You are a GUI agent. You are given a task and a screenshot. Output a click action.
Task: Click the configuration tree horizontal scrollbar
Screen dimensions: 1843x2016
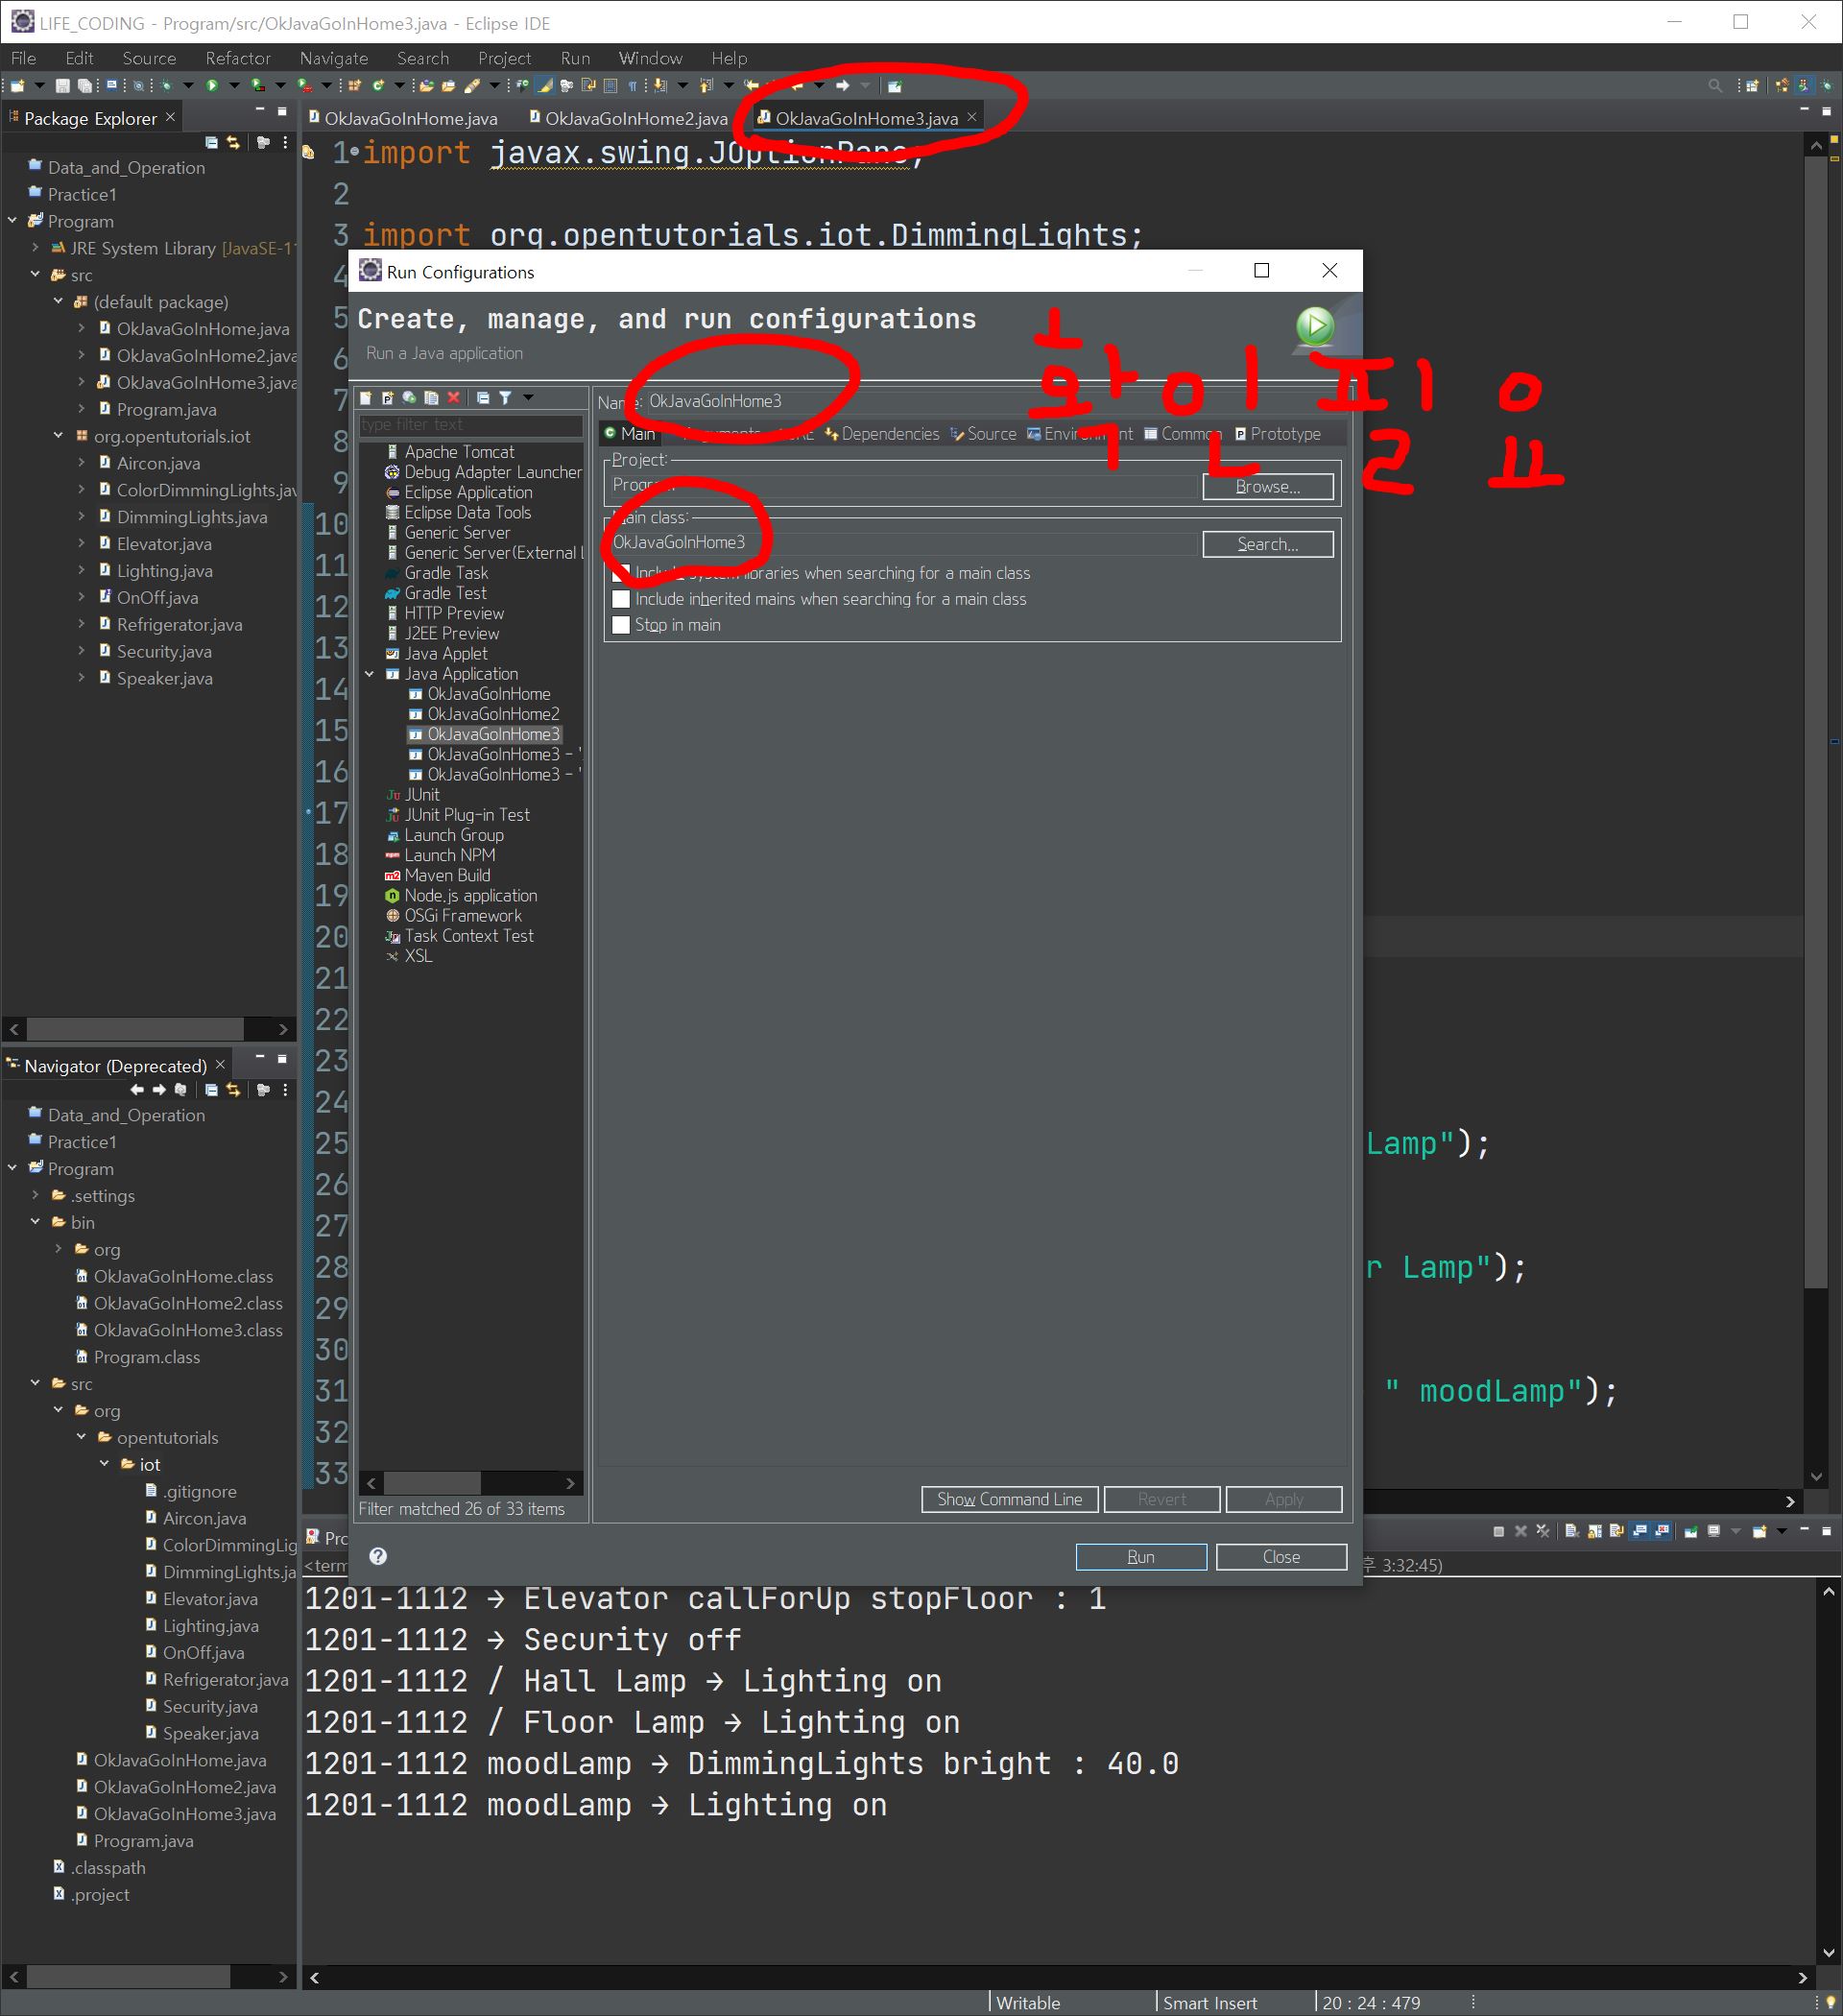[x=432, y=1482]
